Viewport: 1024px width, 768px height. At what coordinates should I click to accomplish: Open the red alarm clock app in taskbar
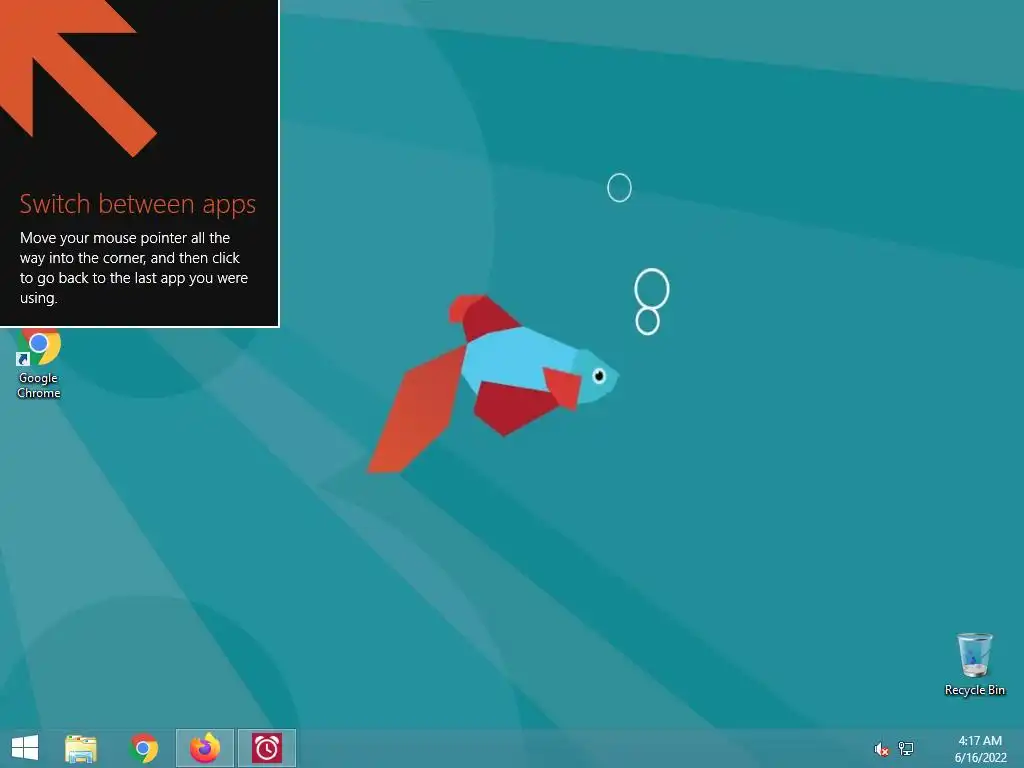pyautogui.click(x=266, y=748)
